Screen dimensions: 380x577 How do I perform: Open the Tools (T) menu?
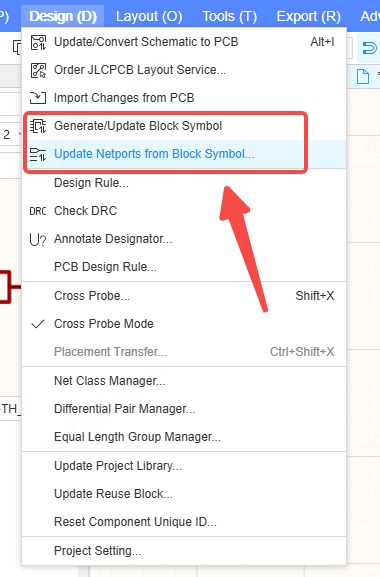click(230, 16)
